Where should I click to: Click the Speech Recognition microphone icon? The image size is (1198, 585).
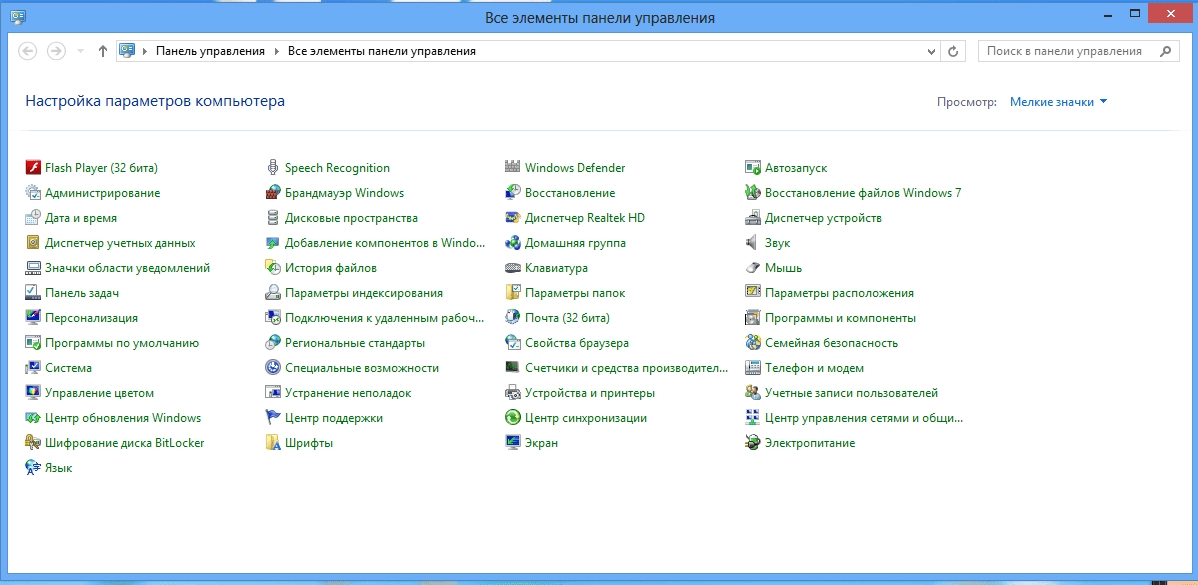(273, 168)
